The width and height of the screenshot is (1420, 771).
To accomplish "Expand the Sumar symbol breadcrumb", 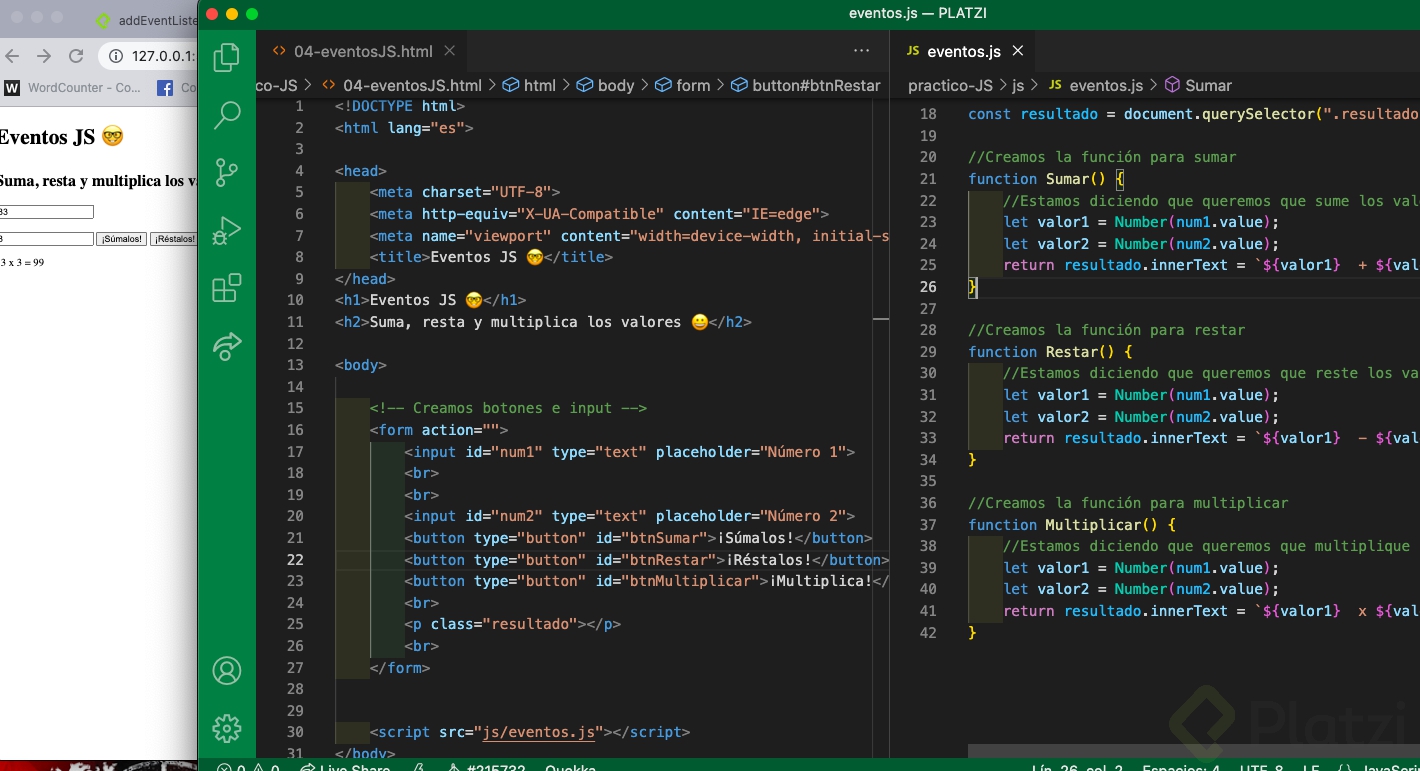I will (1197, 86).
